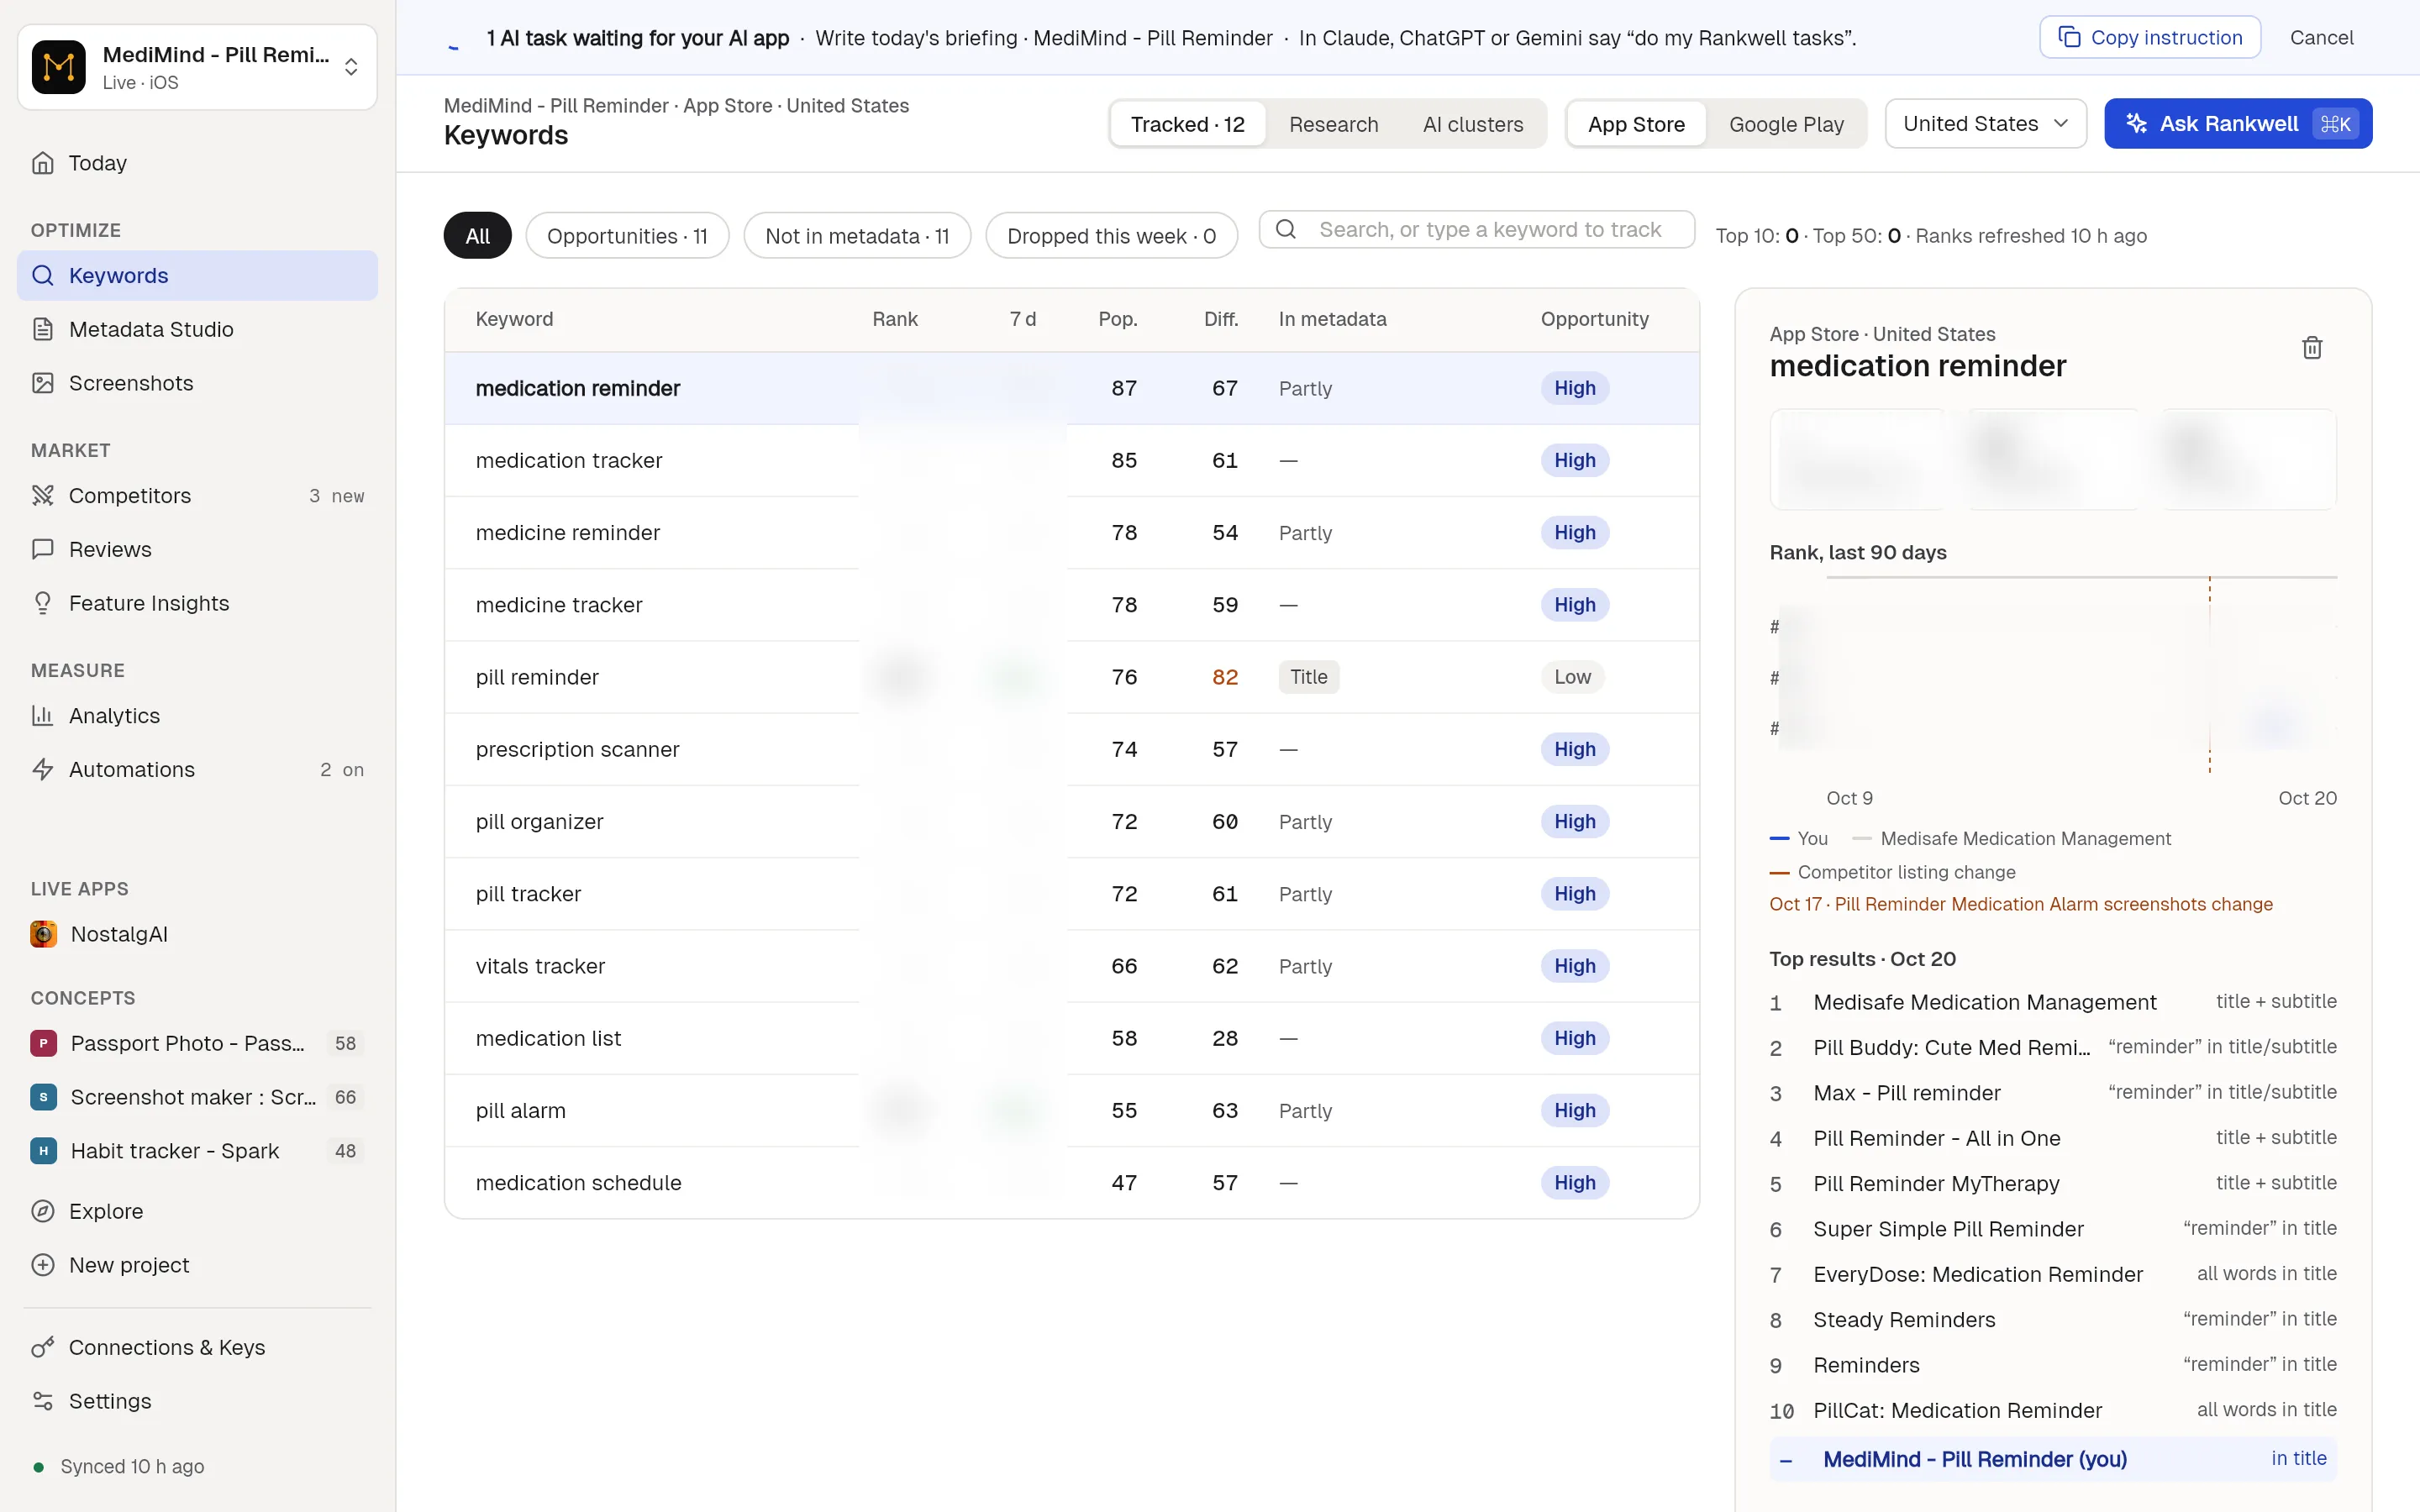Open Reviews speech bubble icon

[43, 549]
